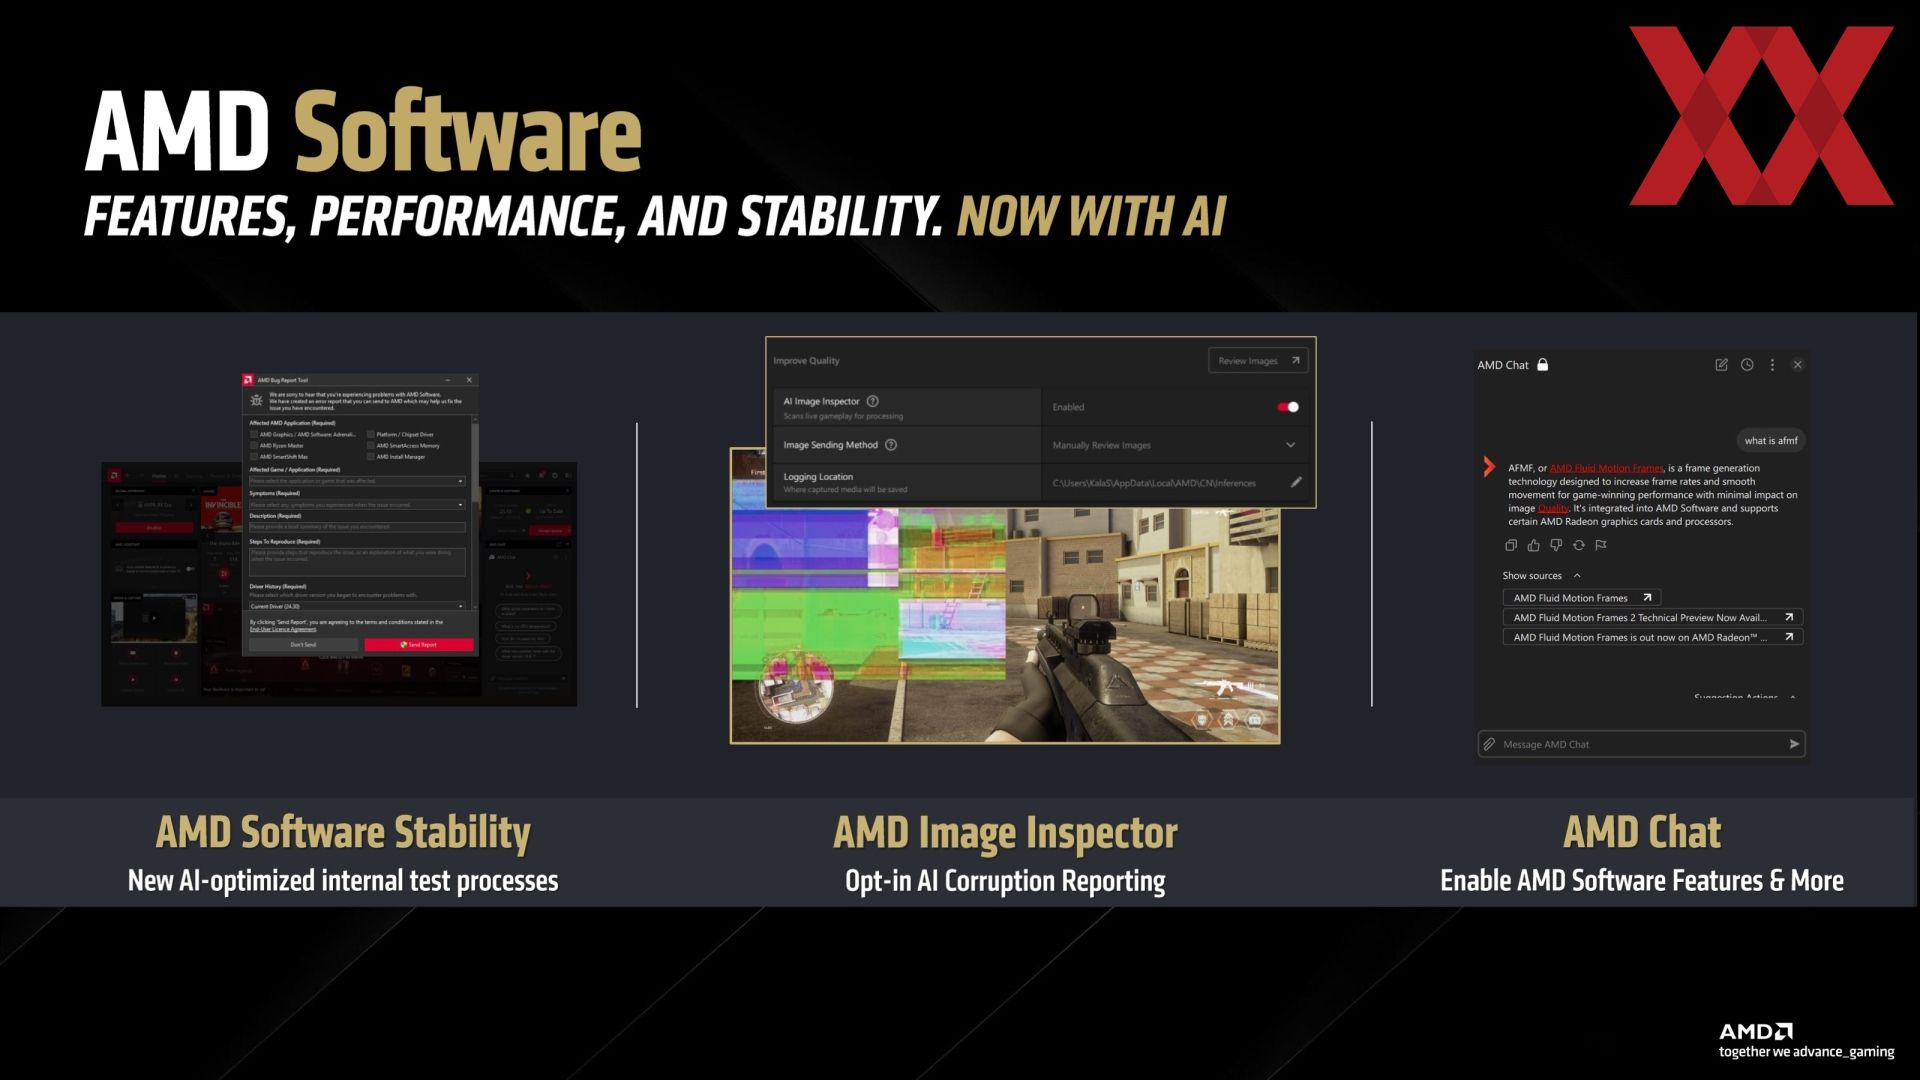
Task: Check the AMD SmartAccess Memory box
Action: coord(371,446)
